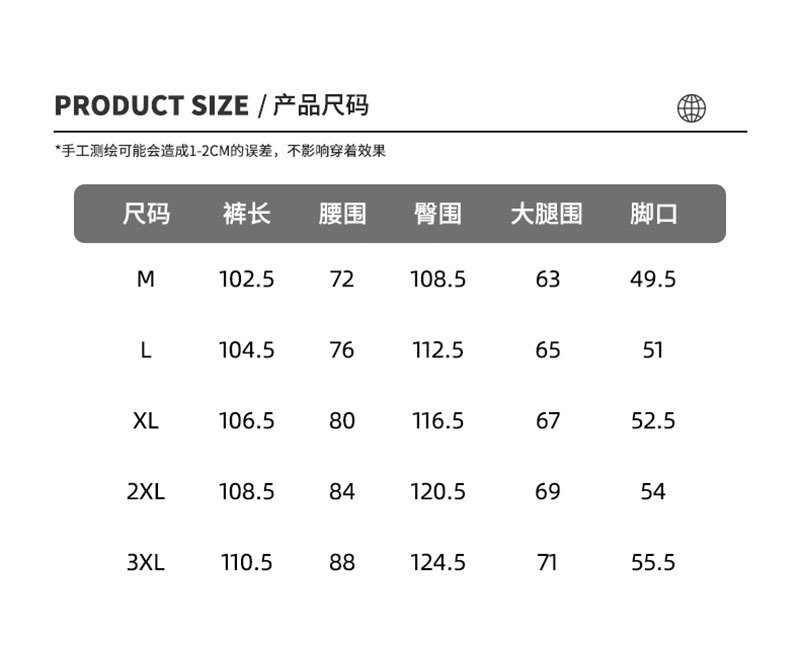
Task: Click the 88 waist value
Action: tap(342, 563)
